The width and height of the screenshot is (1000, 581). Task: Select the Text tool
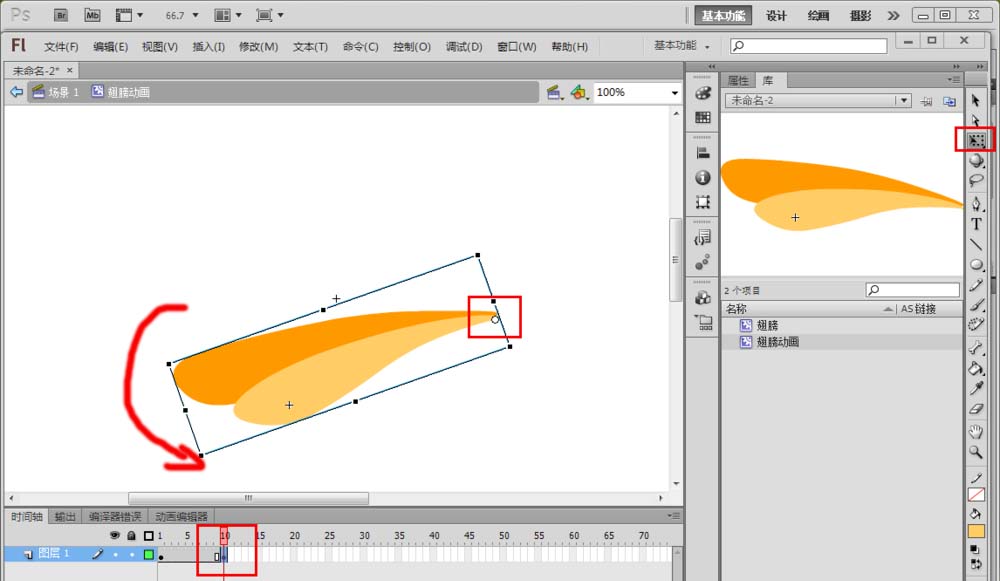[976, 224]
